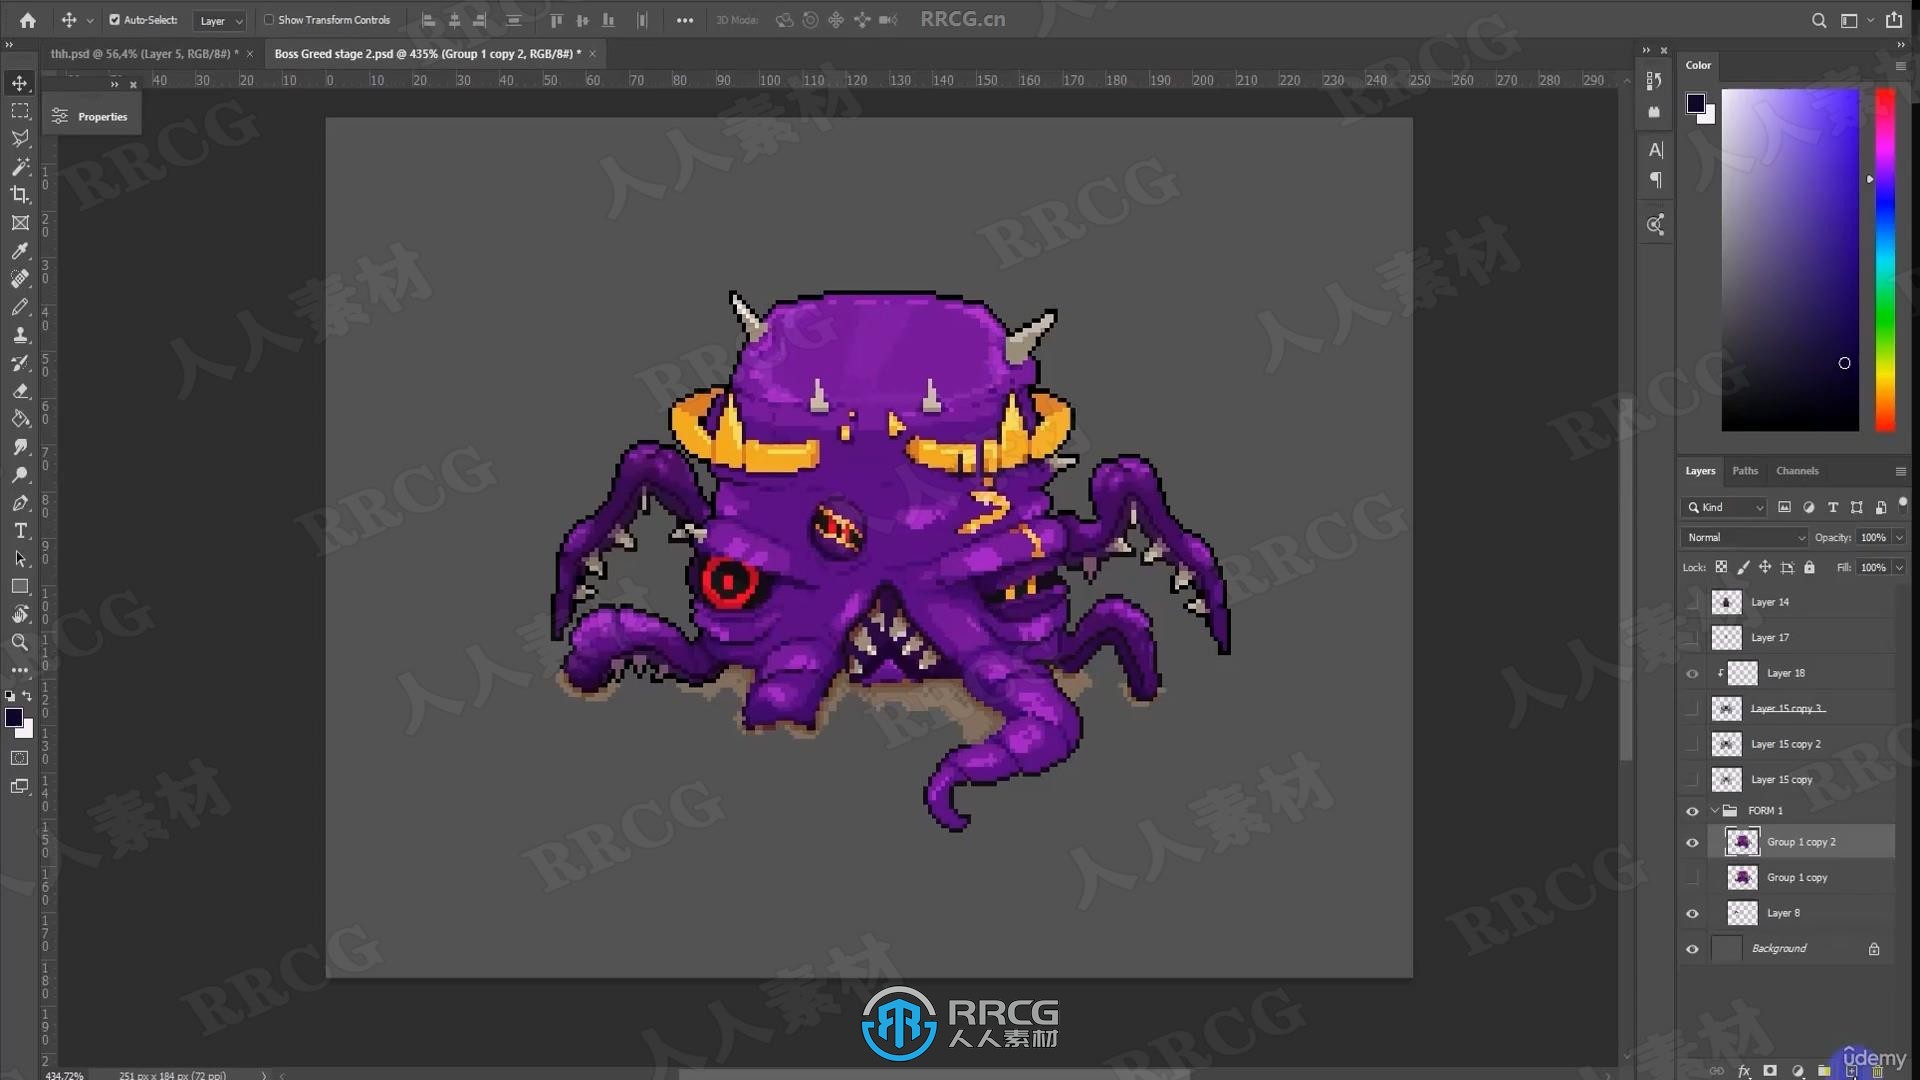This screenshot has height=1080, width=1920.
Task: Hide the Group 1 copy 2 layer
Action: (1692, 842)
